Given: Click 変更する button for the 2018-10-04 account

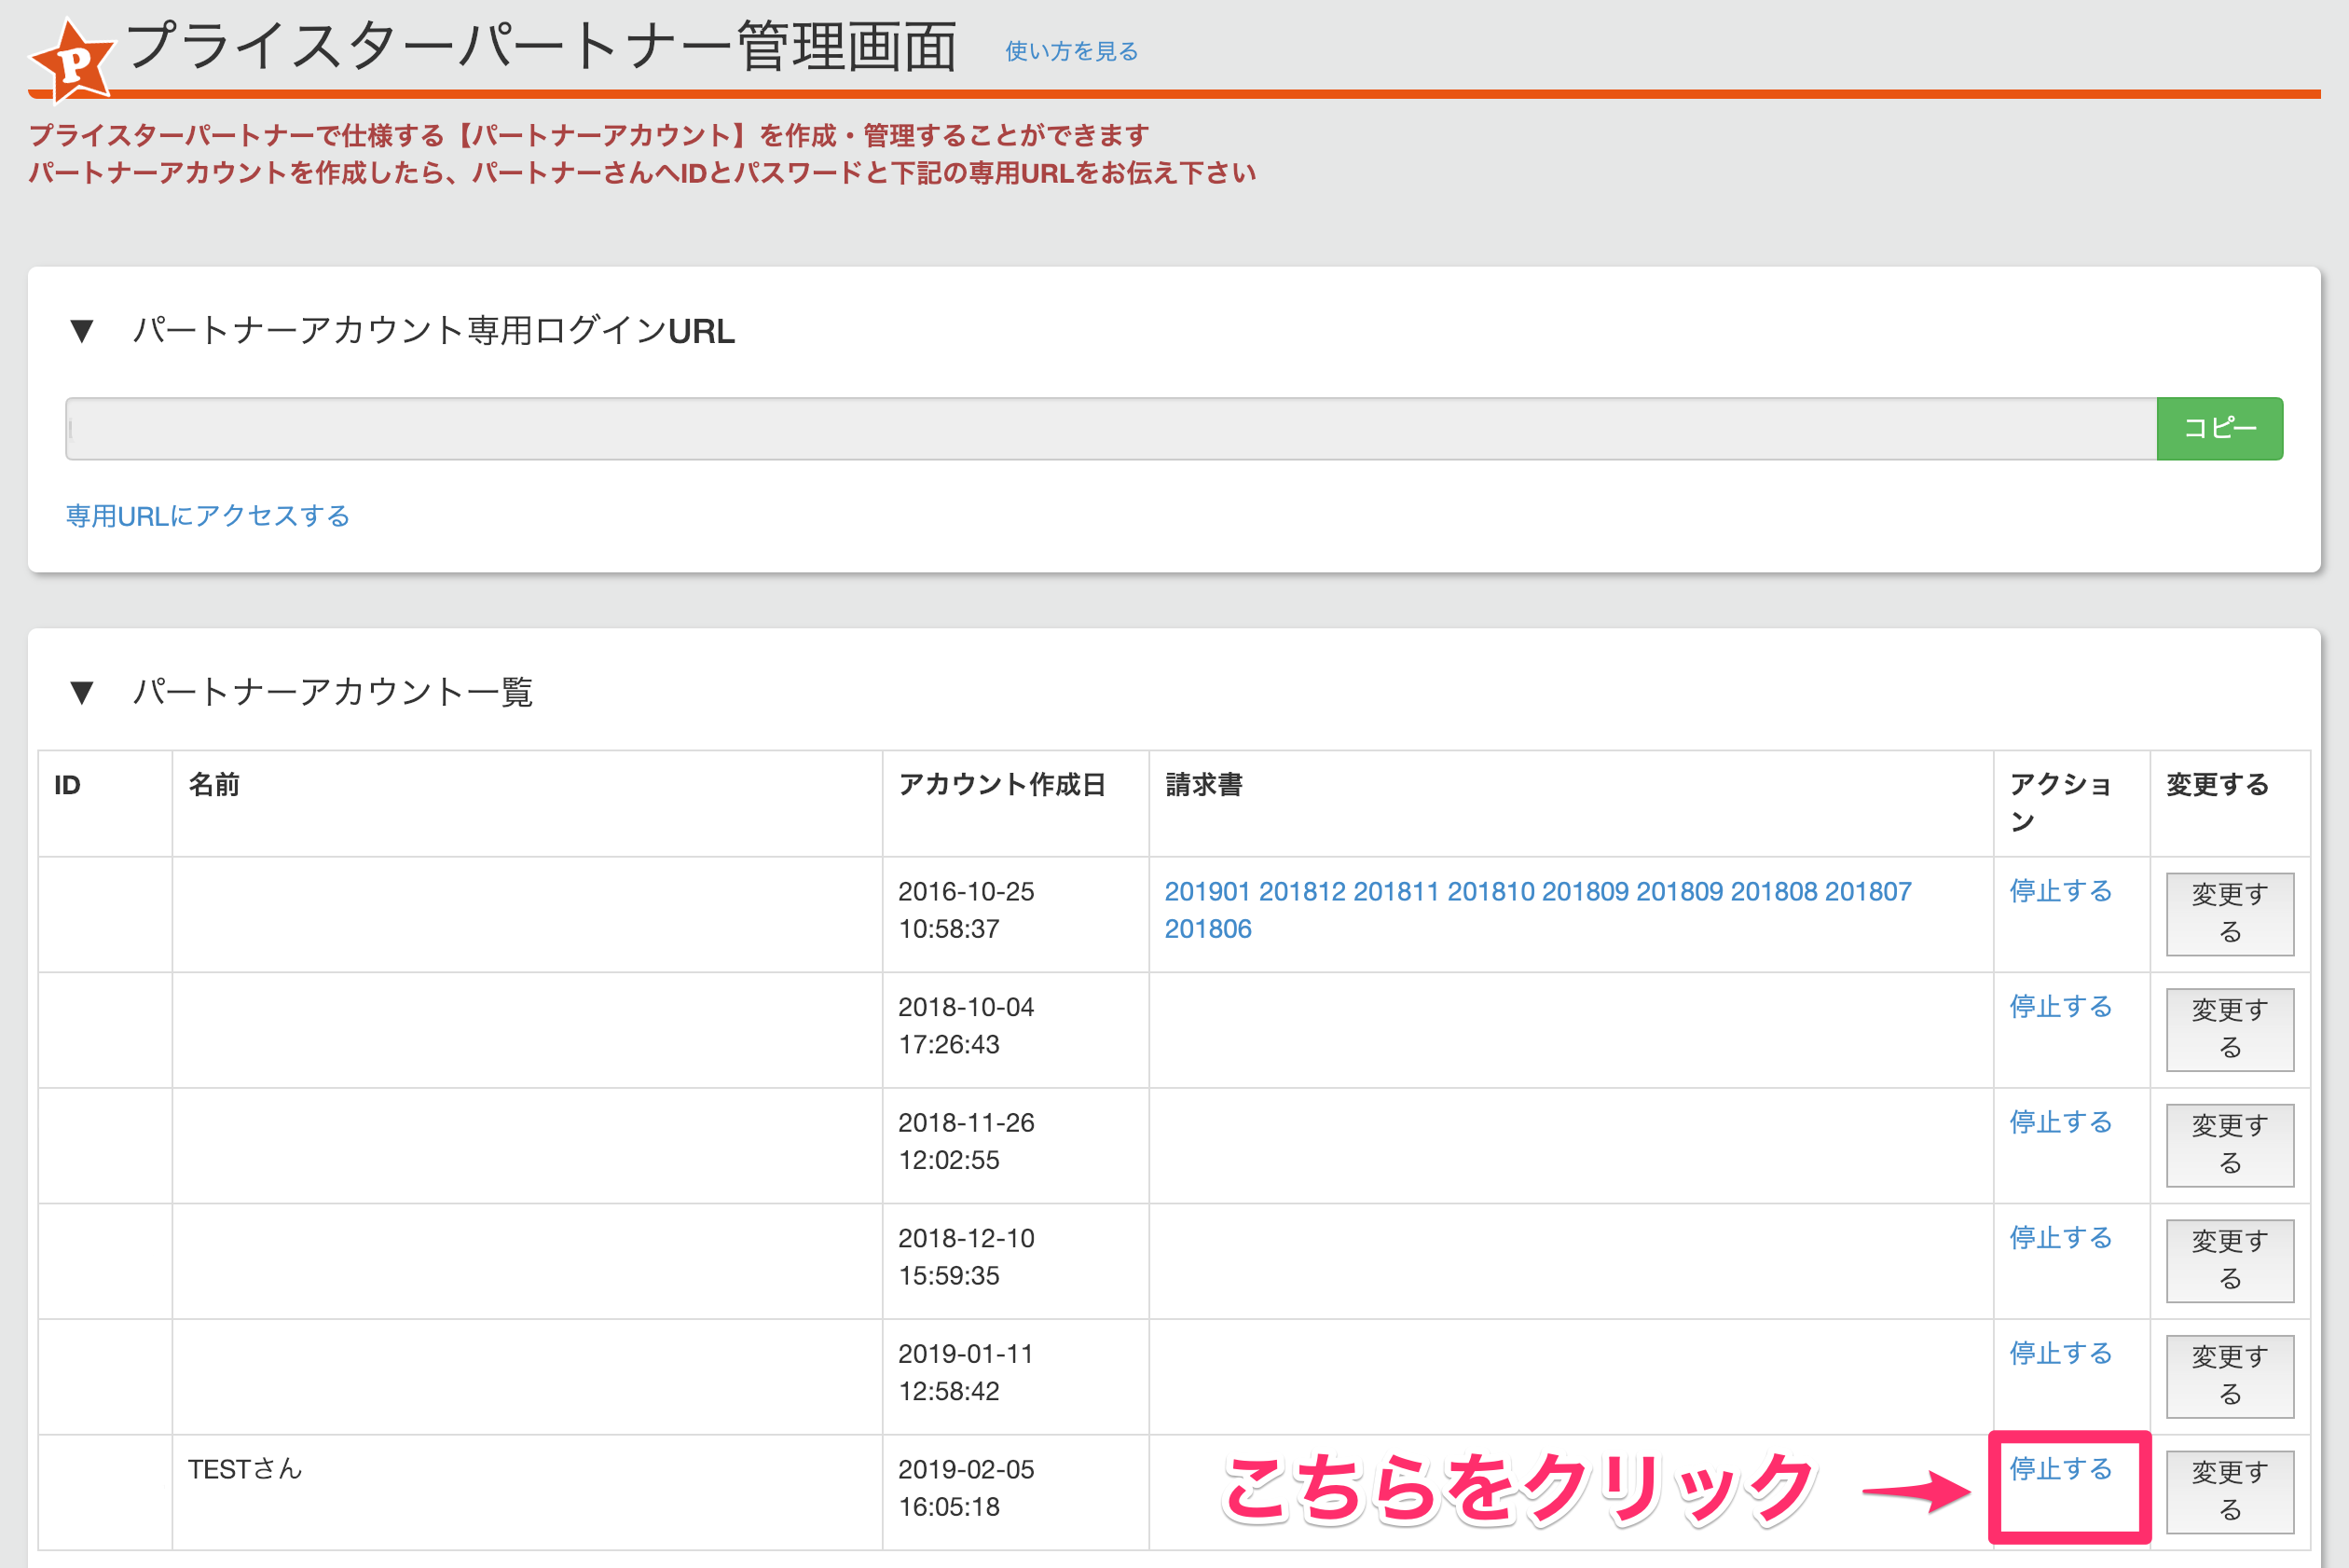Looking at the screenshot, I should [x=2230, y=1030].
